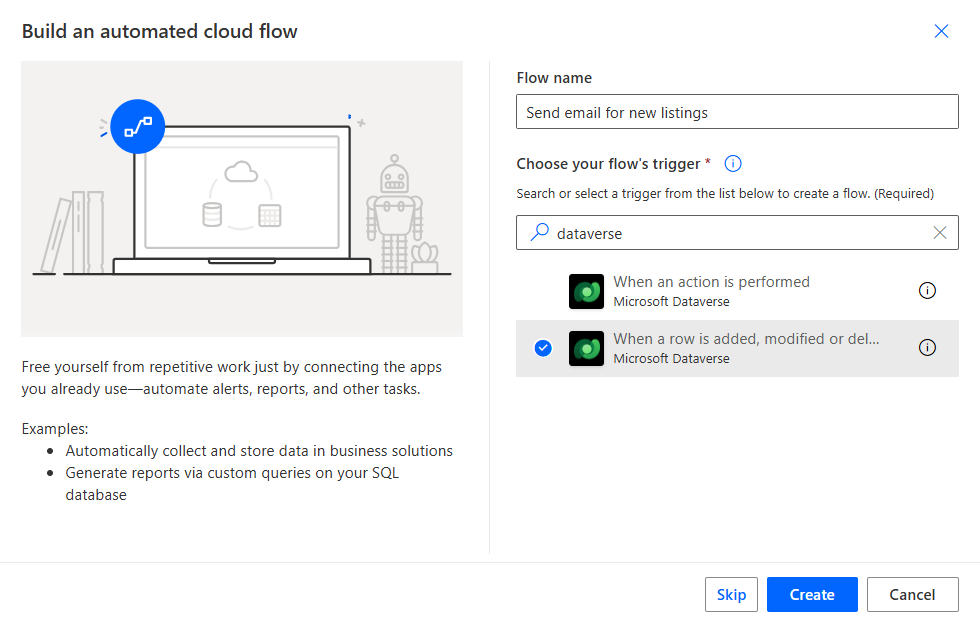This screenshot has height=621, width=980.
Task: Cancel the flow creation
Action: [912, 594]
